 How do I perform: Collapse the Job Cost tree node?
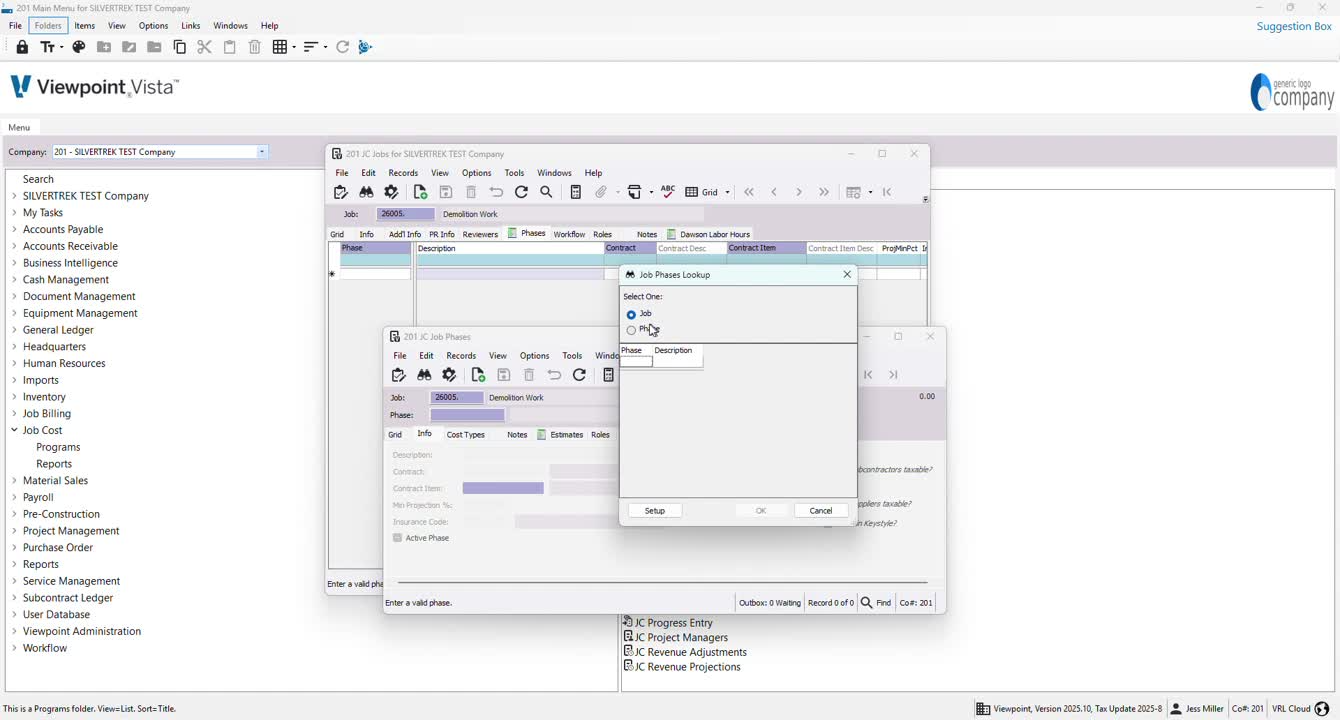point(14,430)
